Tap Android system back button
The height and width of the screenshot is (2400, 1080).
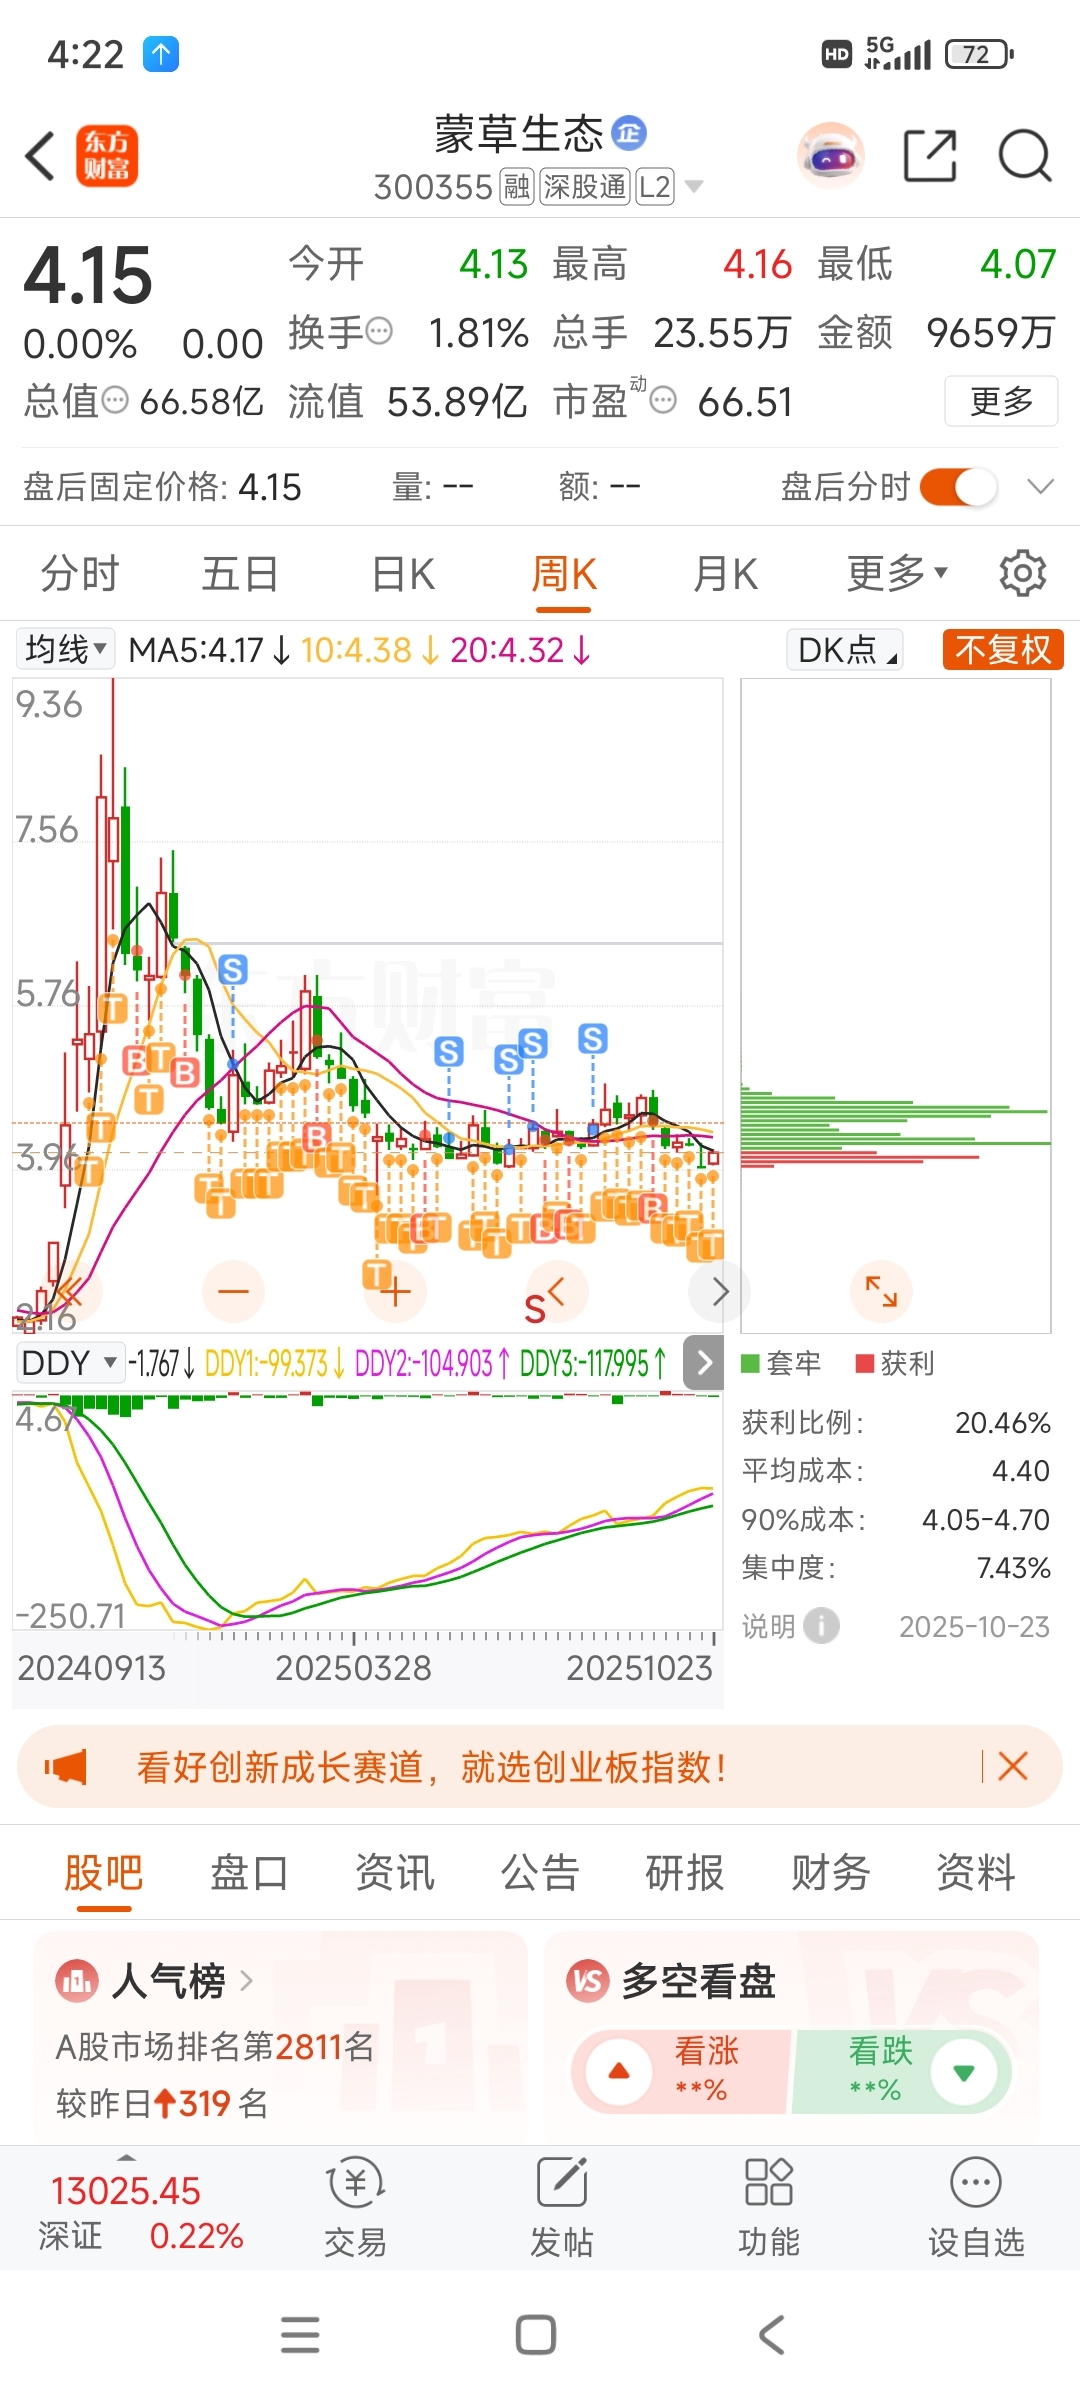click(x=771, y=2335)
